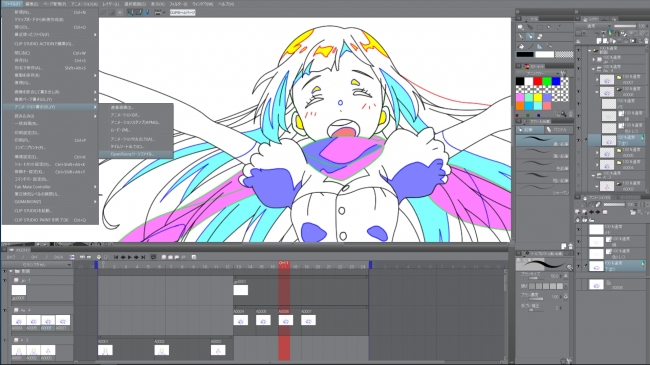The image size is (650, 365).
Task: Choose the シャーペン mechanical pencil brush
Action: [x=543, y=189]
